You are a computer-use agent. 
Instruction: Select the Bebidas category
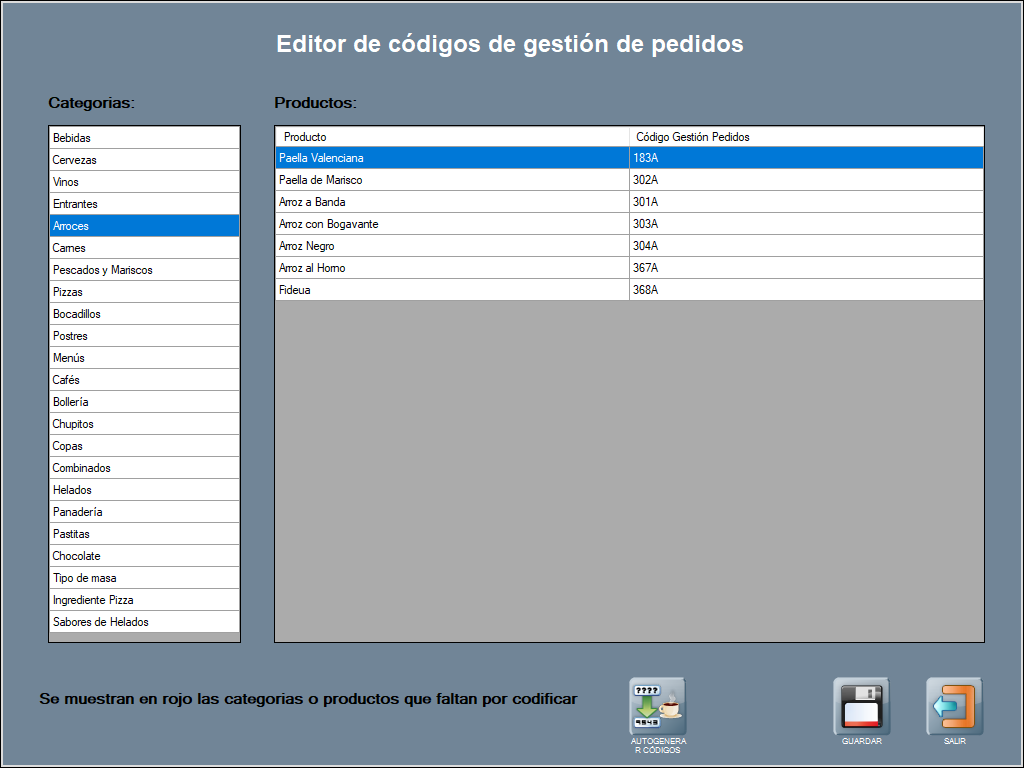pyautogui.click(x=144, y=138)
